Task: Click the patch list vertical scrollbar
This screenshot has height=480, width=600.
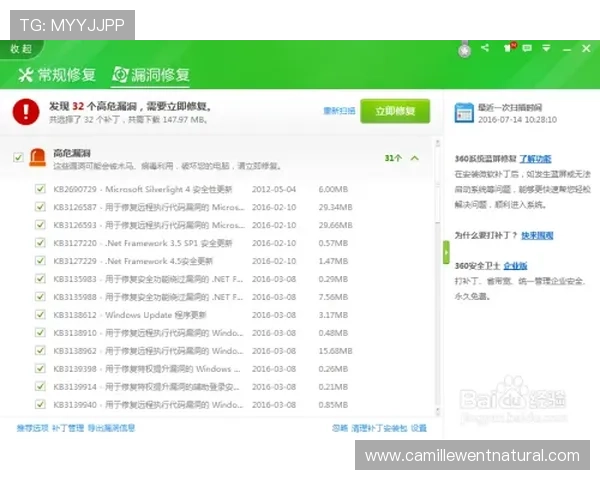Action: click(x=438, y=278)
